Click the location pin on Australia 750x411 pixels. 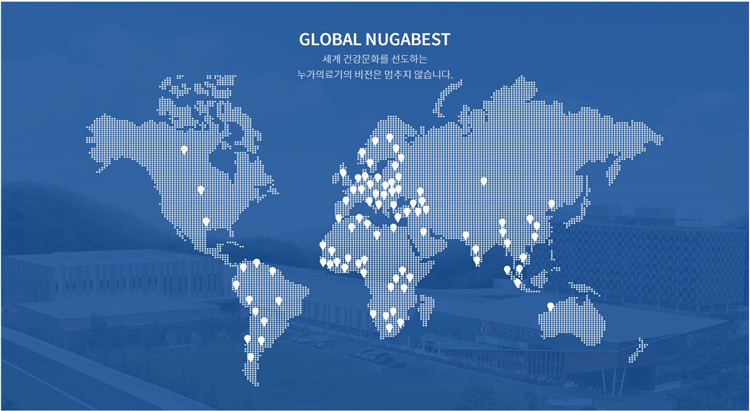click(x=551, y=306)
